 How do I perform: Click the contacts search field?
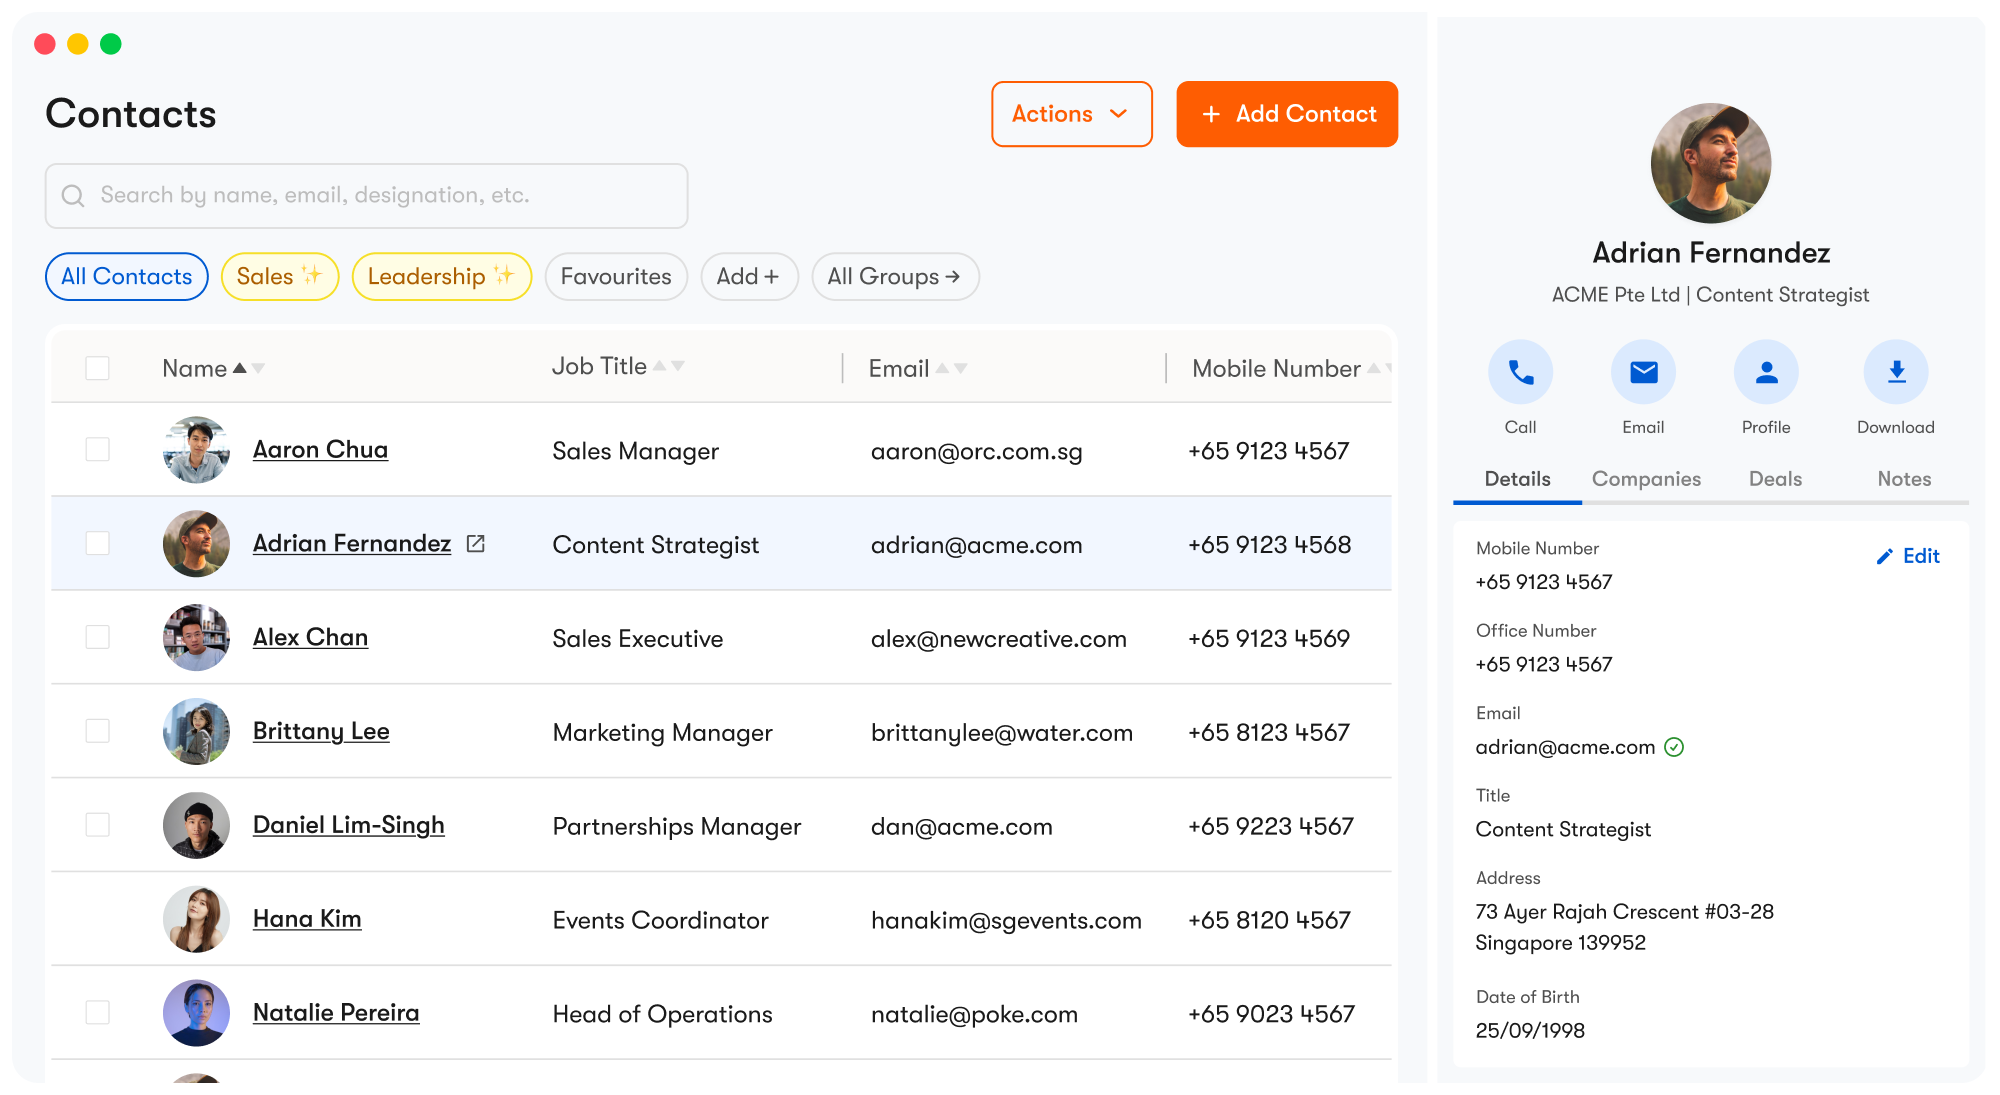(x=367, y=196)
